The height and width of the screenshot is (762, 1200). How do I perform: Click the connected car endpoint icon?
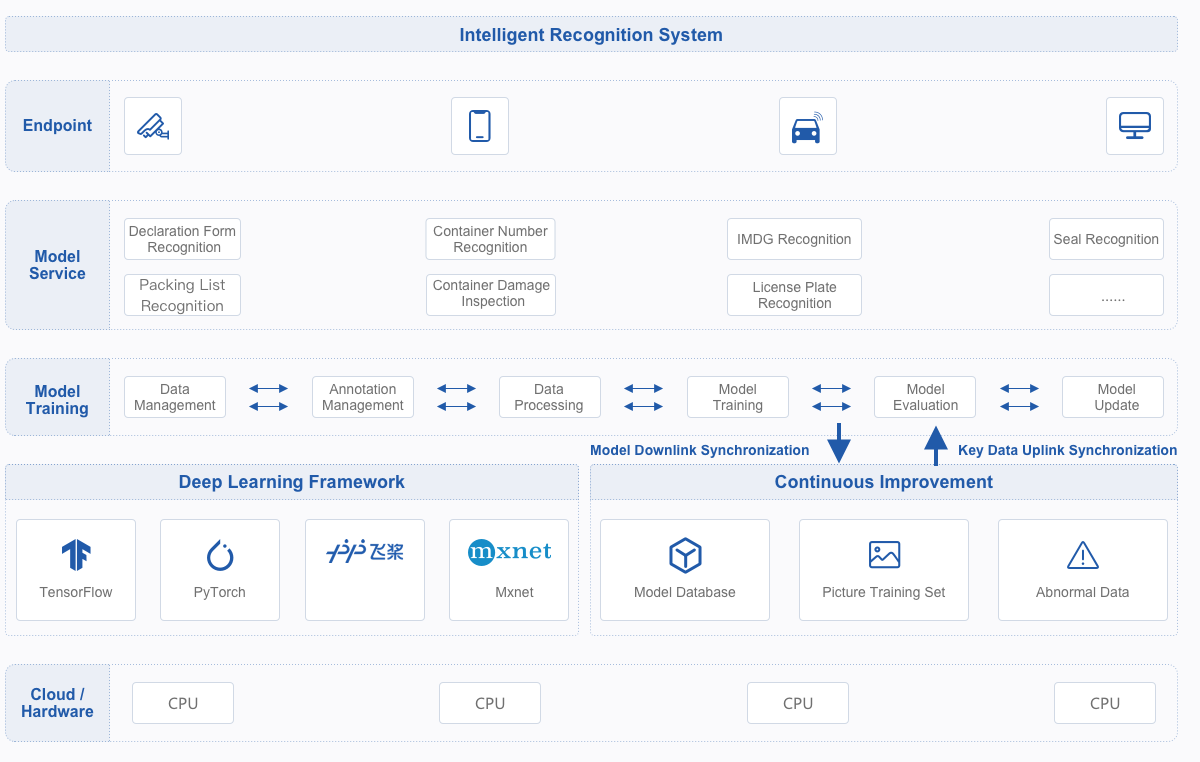807,126
